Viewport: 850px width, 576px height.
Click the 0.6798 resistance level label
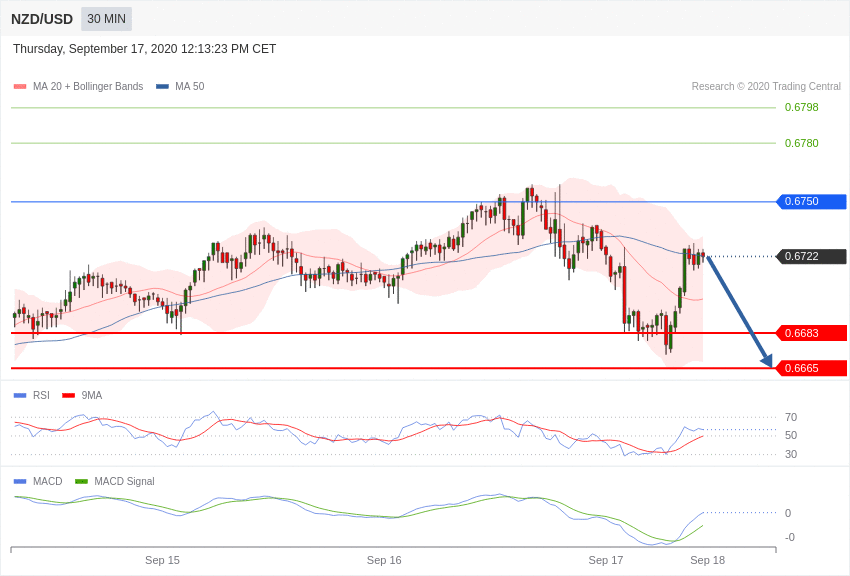pos(801,107)
